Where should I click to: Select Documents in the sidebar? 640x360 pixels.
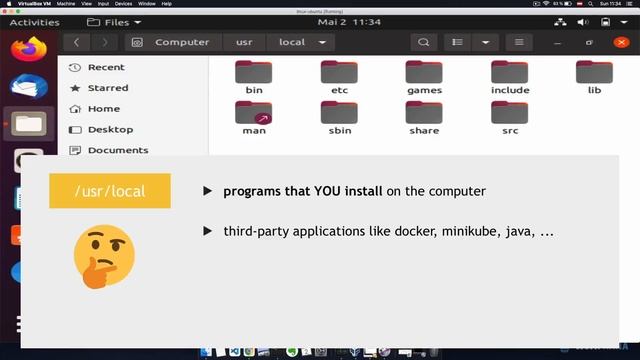click(118, 150)
